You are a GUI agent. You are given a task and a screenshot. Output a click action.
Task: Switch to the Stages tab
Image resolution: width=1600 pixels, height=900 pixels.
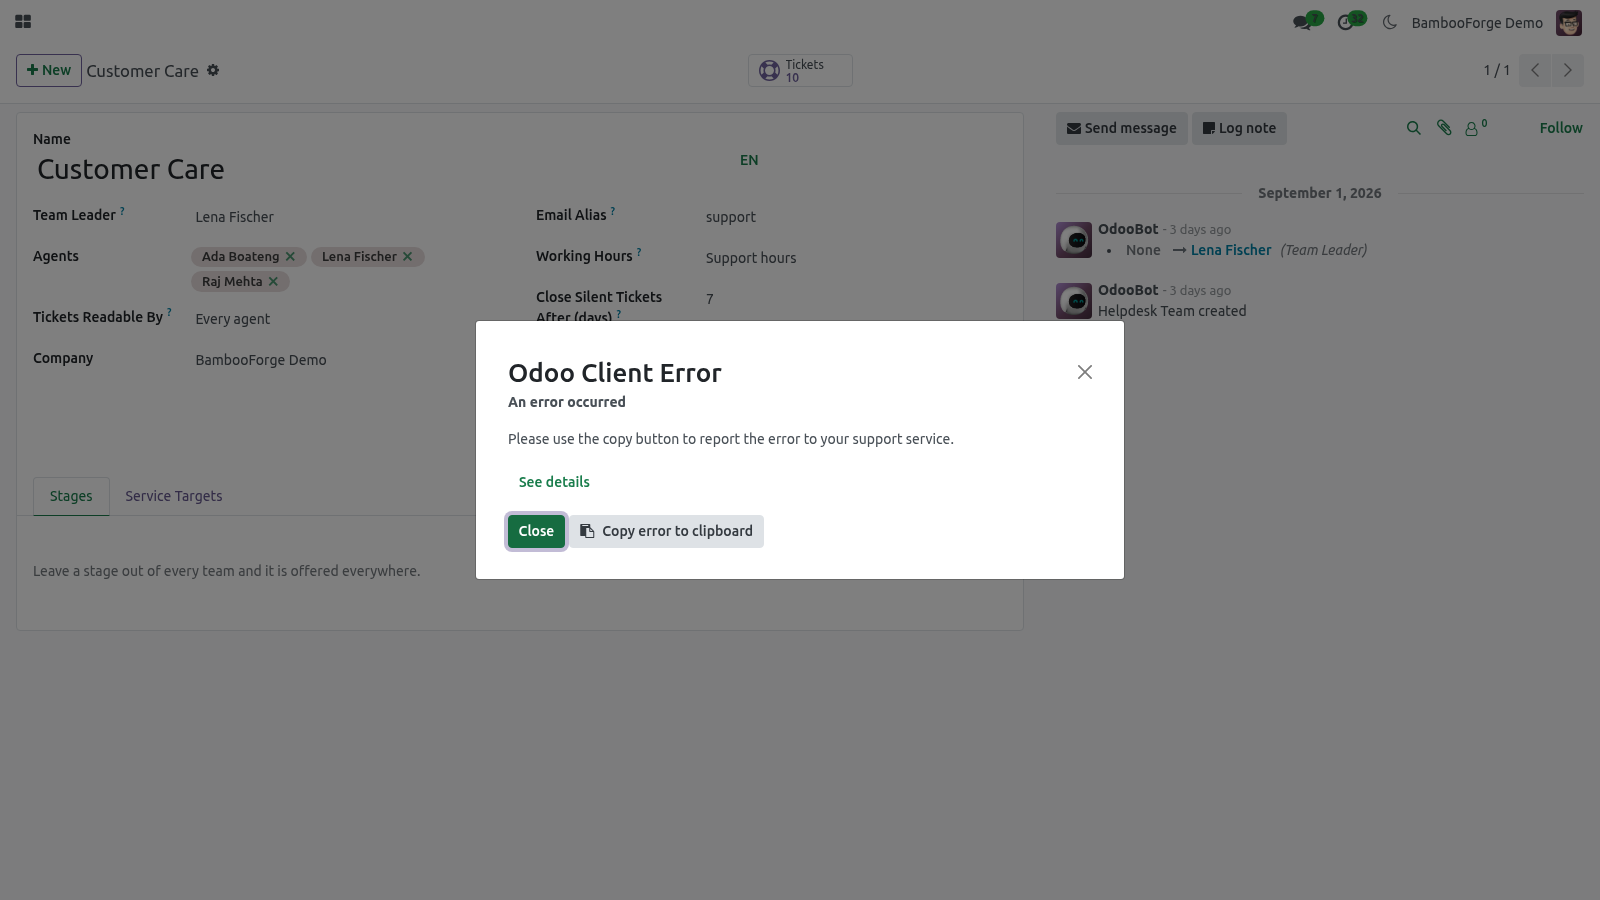[x=71, y=496]
